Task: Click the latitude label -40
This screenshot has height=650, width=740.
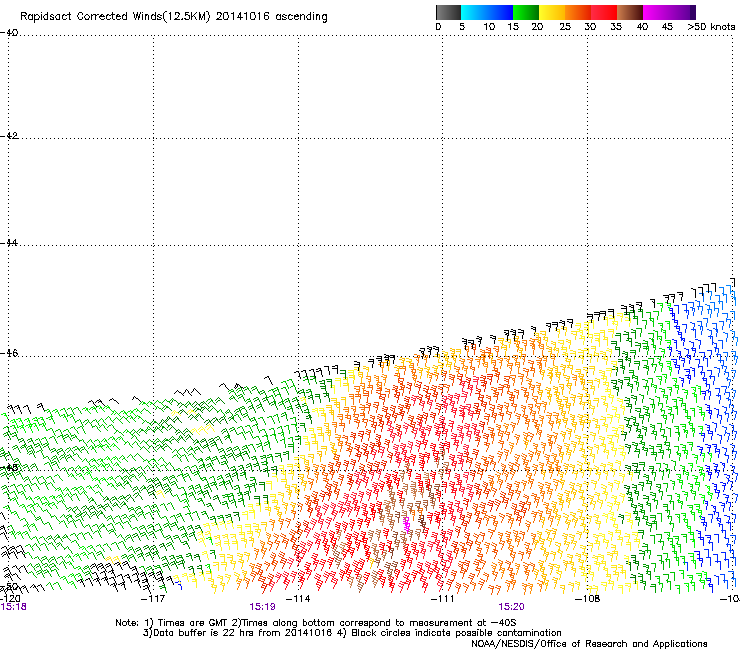Action: (9, 33)
